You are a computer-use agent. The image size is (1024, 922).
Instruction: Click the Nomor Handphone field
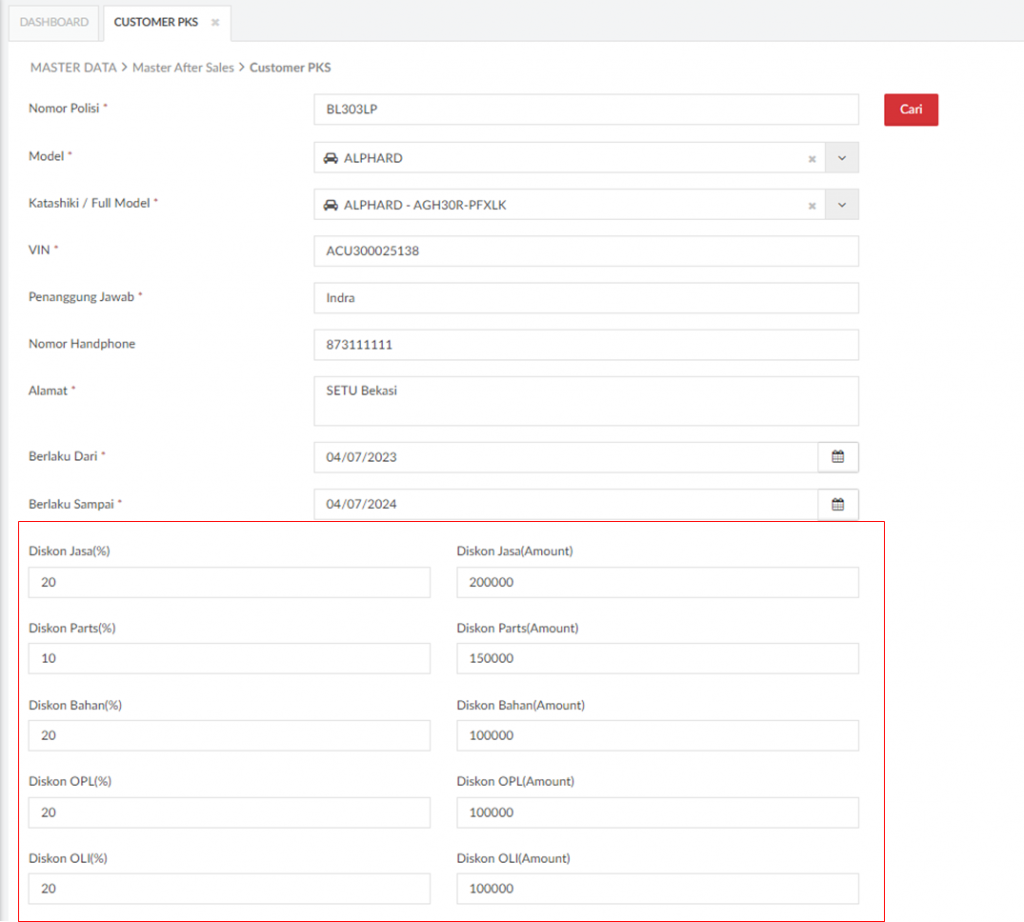[x=585, y=345]
